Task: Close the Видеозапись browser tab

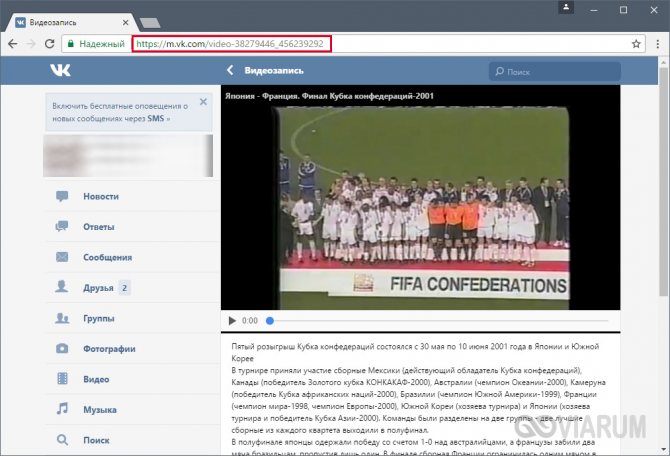Action: [125, 23]
